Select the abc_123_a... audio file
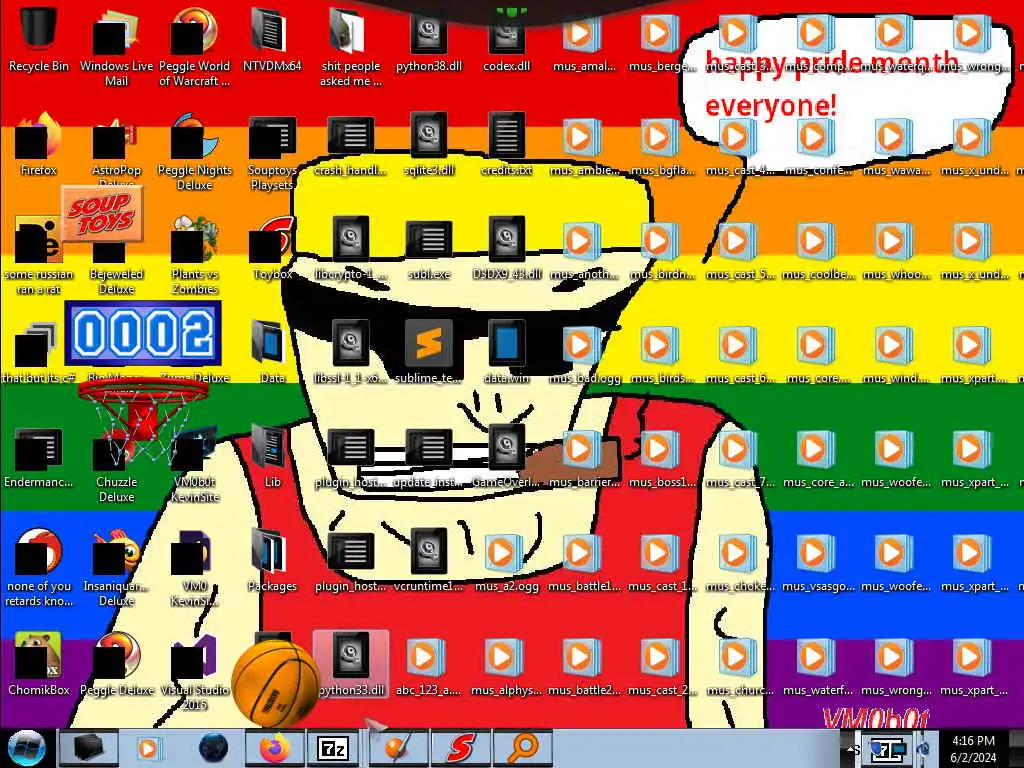The width and height of the screenshot is (1024, 768). tap(428, 664)
